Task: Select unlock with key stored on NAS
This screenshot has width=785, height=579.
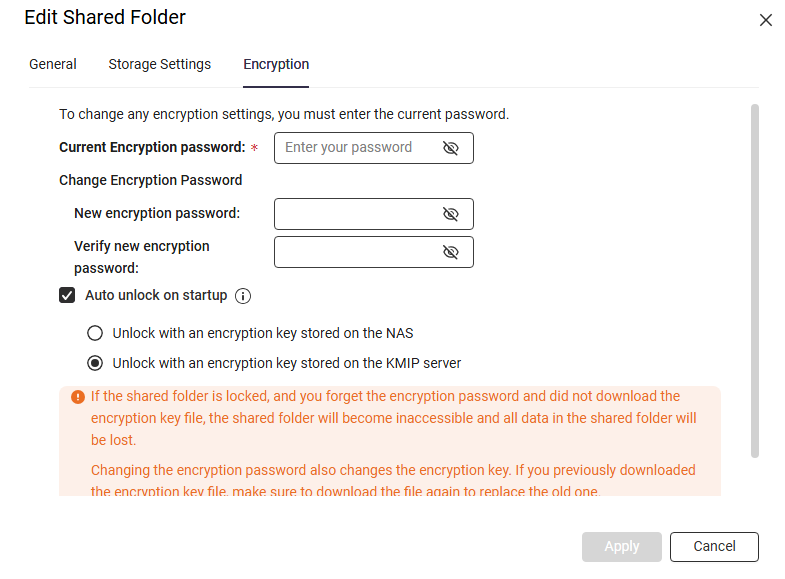Action: coord(95,333)
